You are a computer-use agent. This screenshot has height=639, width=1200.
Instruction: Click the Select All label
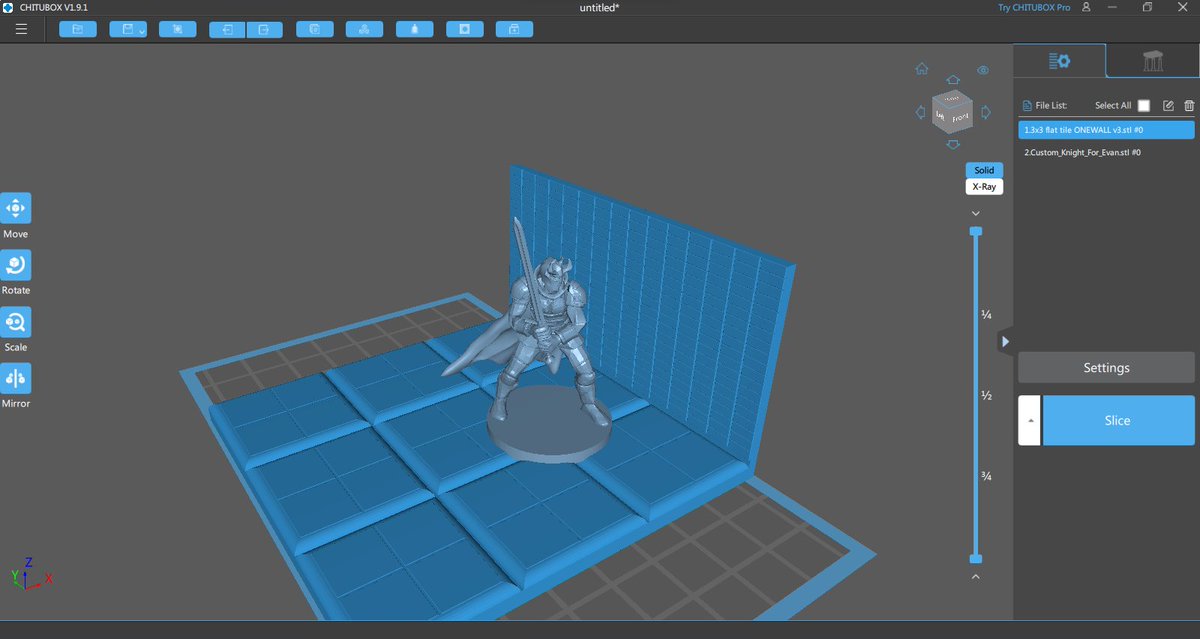[x=1113, y=106]
